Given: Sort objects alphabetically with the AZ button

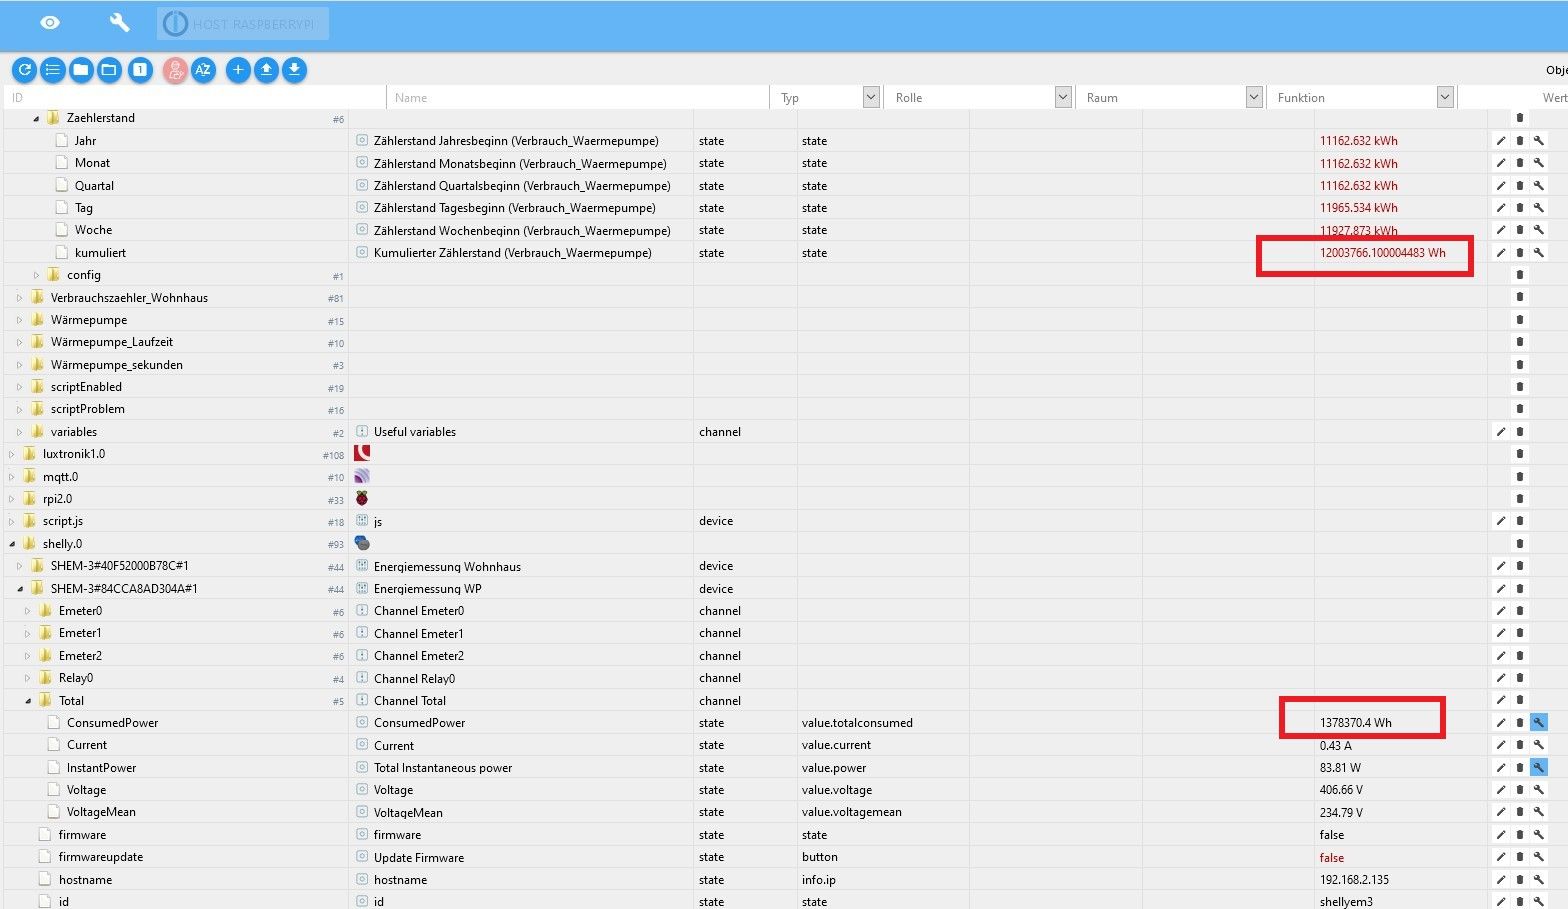Looking at the screenshot, I should coord(203,70).
